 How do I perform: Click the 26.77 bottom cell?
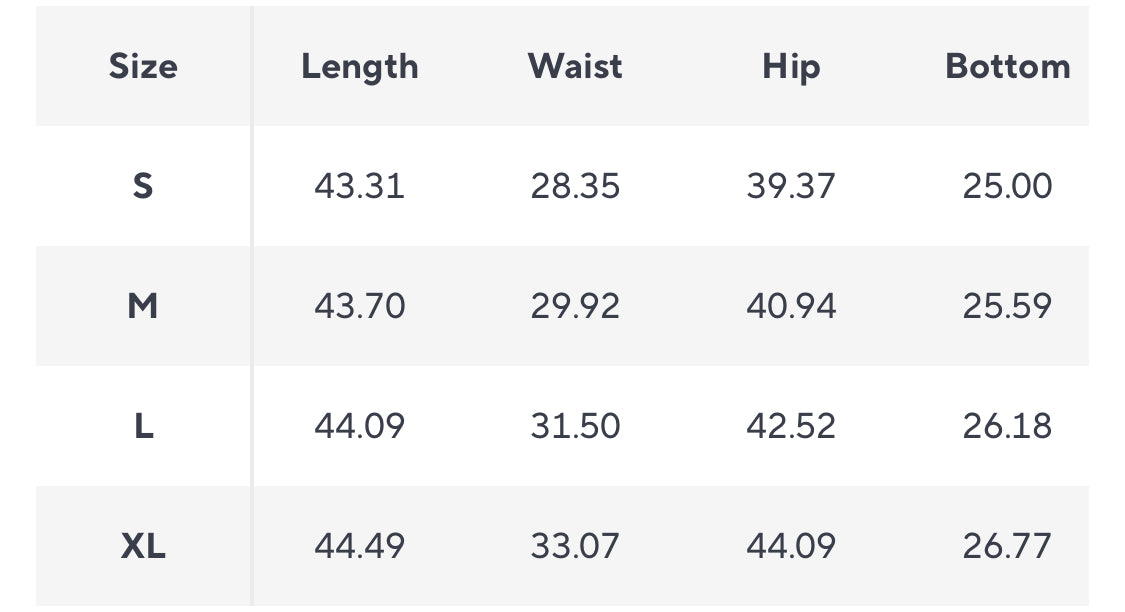point(1007,545)
